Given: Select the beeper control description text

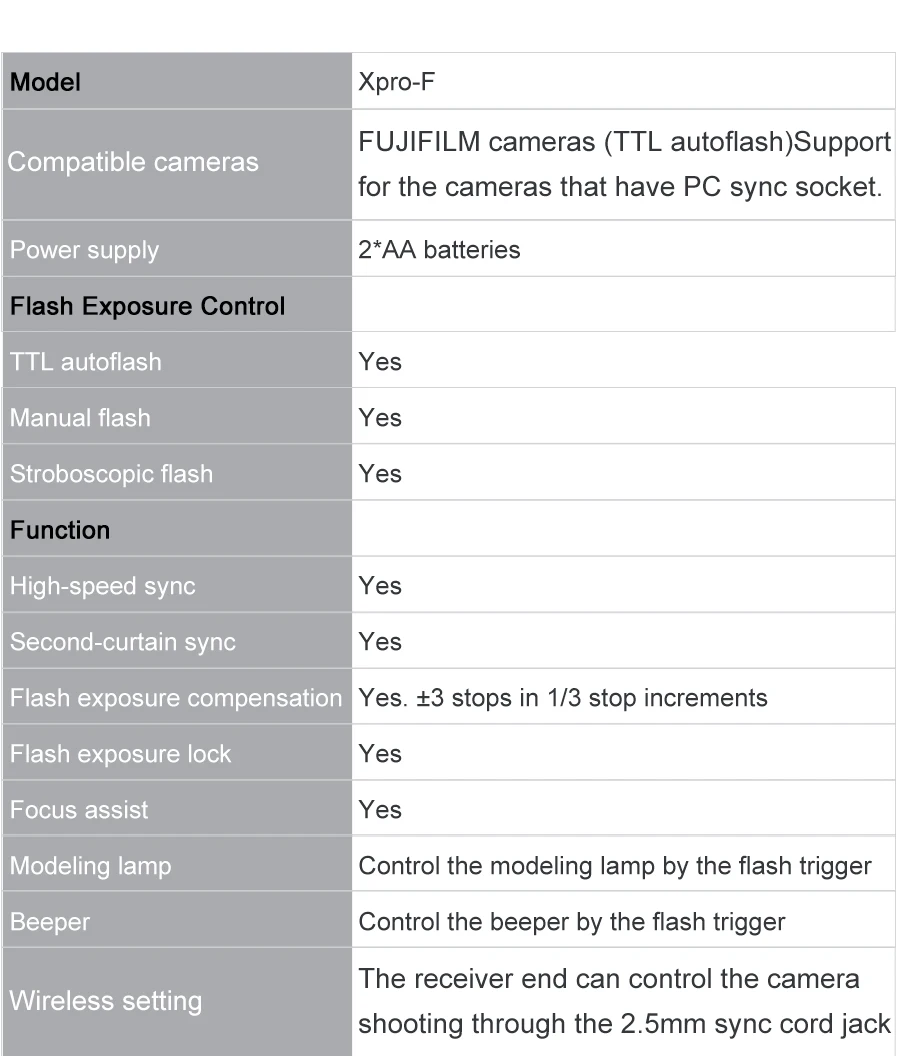Looking at the screenshot, I should pos(571,923).
